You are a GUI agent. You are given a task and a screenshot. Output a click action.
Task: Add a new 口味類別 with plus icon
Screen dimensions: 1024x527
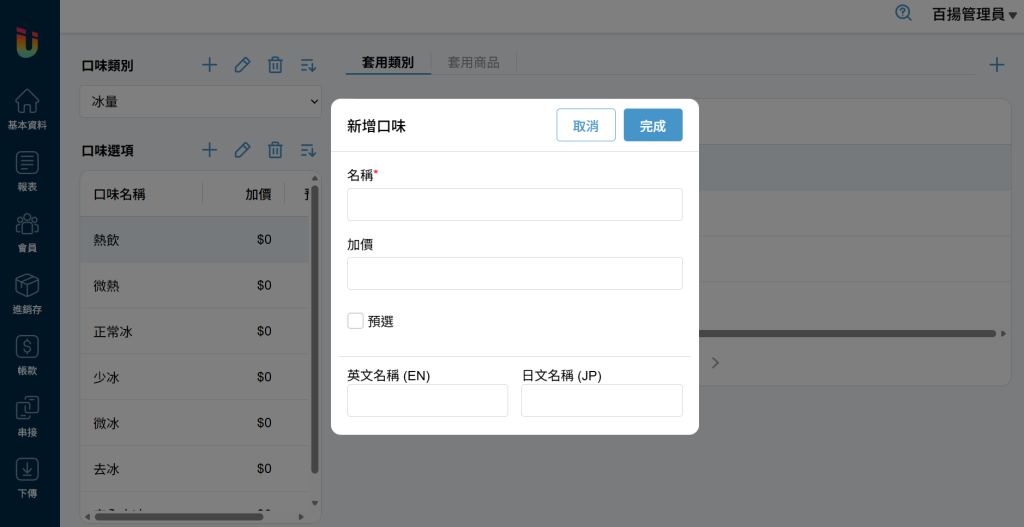tap(209, 65)
